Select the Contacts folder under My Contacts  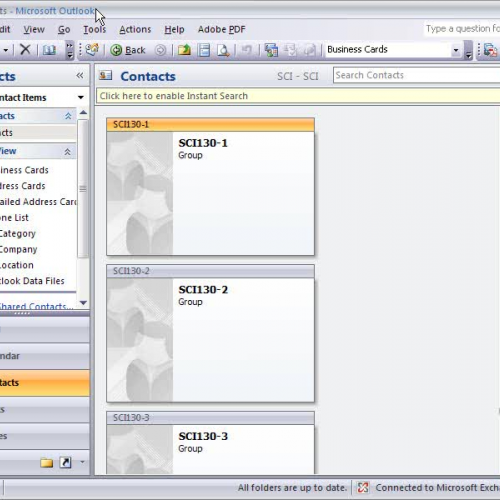[x=38, y=133]
